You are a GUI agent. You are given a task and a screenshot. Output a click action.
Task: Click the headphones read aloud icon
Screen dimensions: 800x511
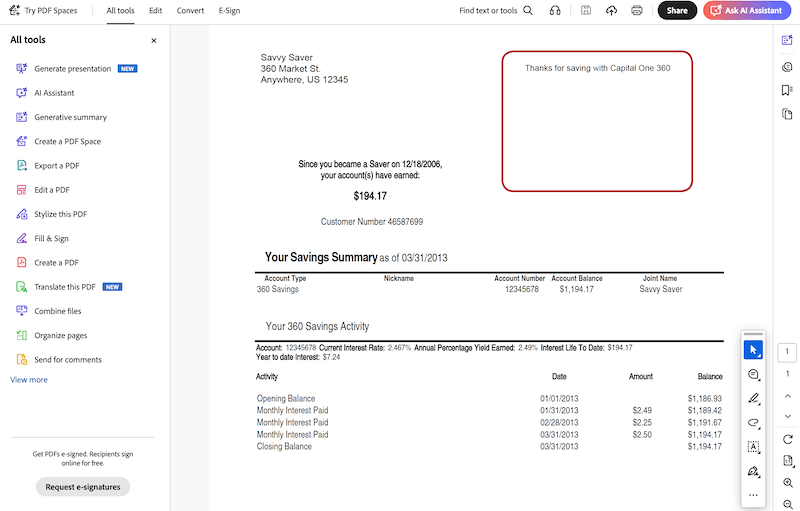(x=555, y=10)
